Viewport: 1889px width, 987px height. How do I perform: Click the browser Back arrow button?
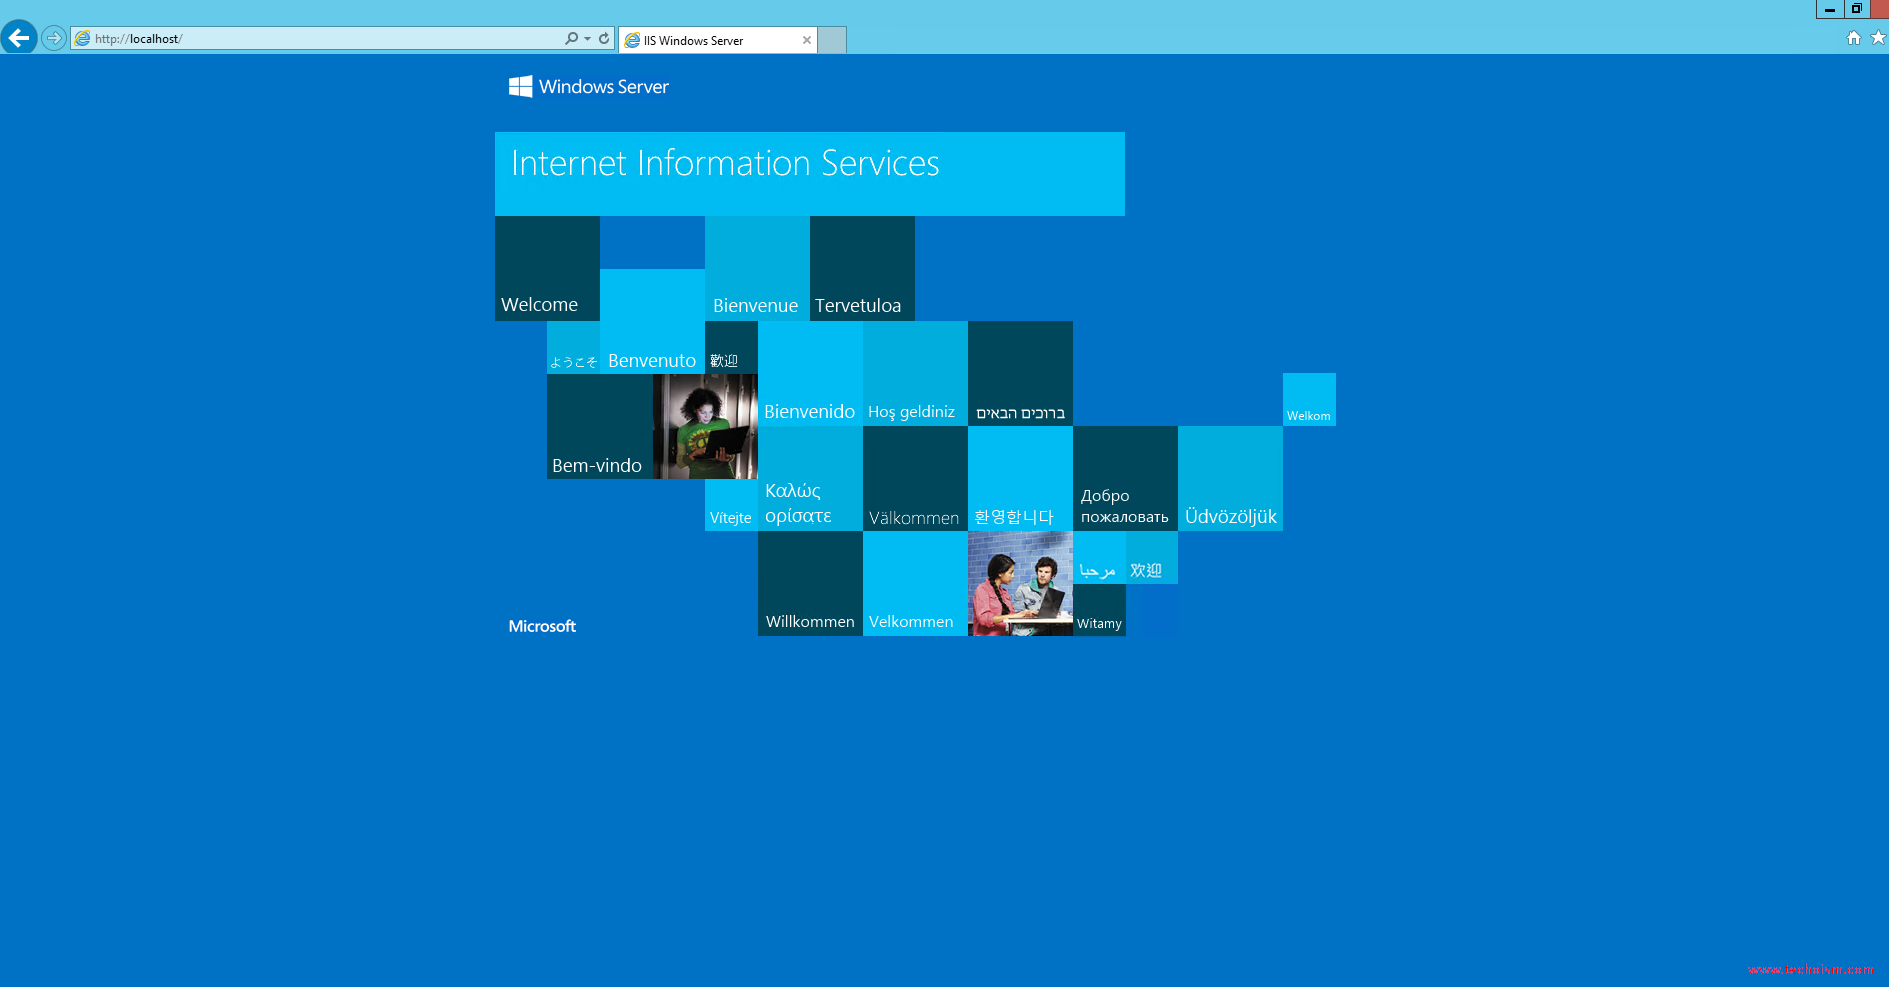point(19,38)
